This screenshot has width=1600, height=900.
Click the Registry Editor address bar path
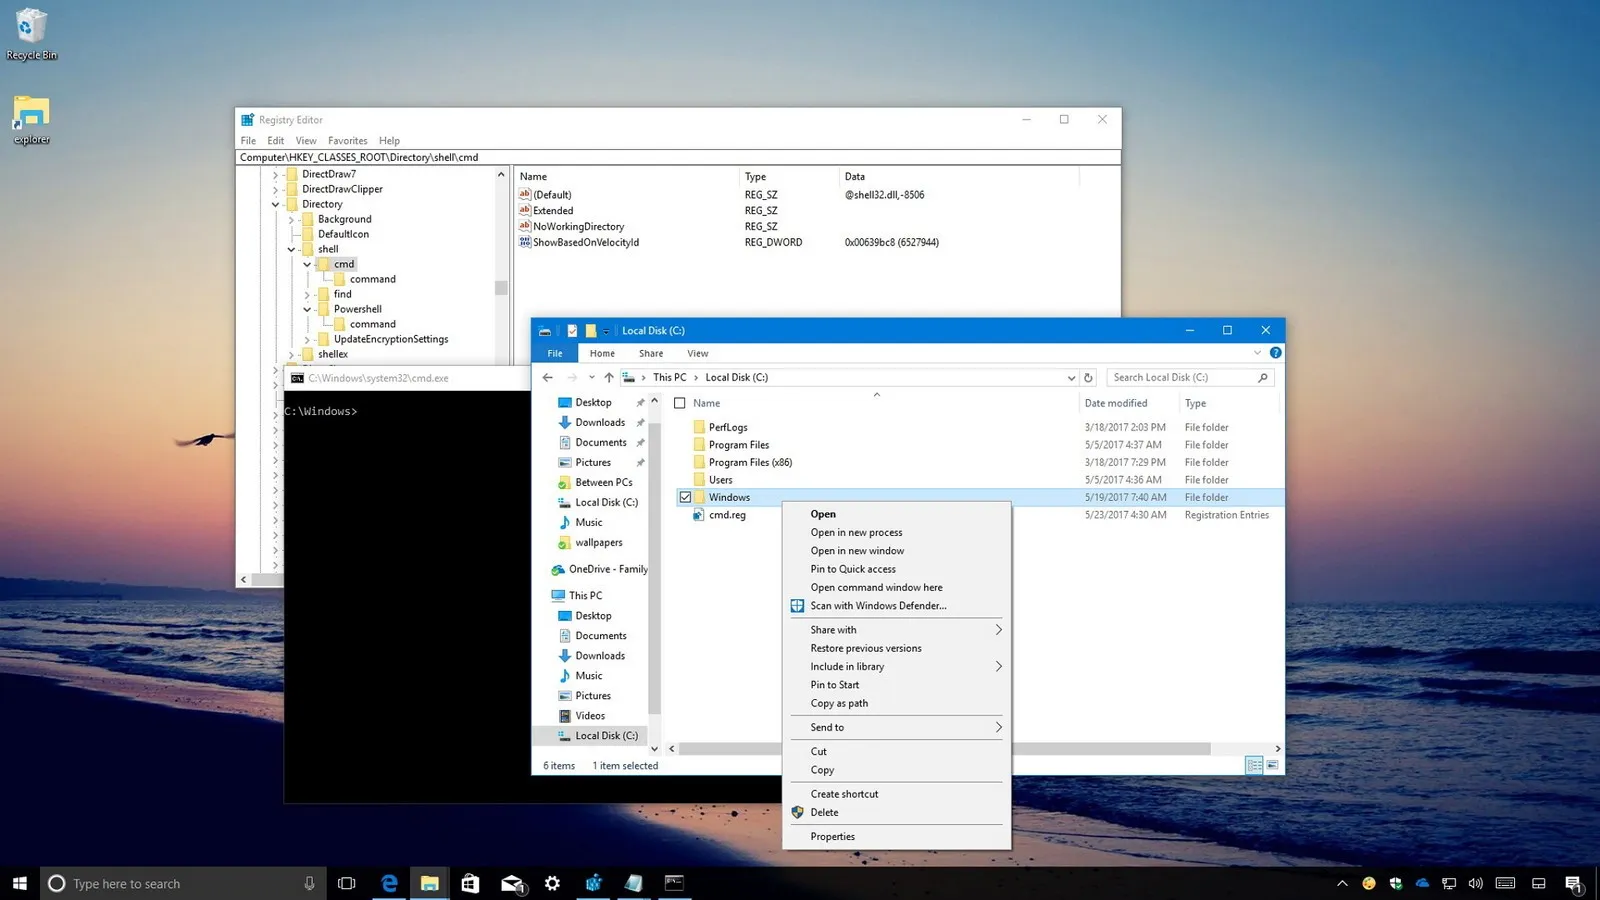click(678, 157)
